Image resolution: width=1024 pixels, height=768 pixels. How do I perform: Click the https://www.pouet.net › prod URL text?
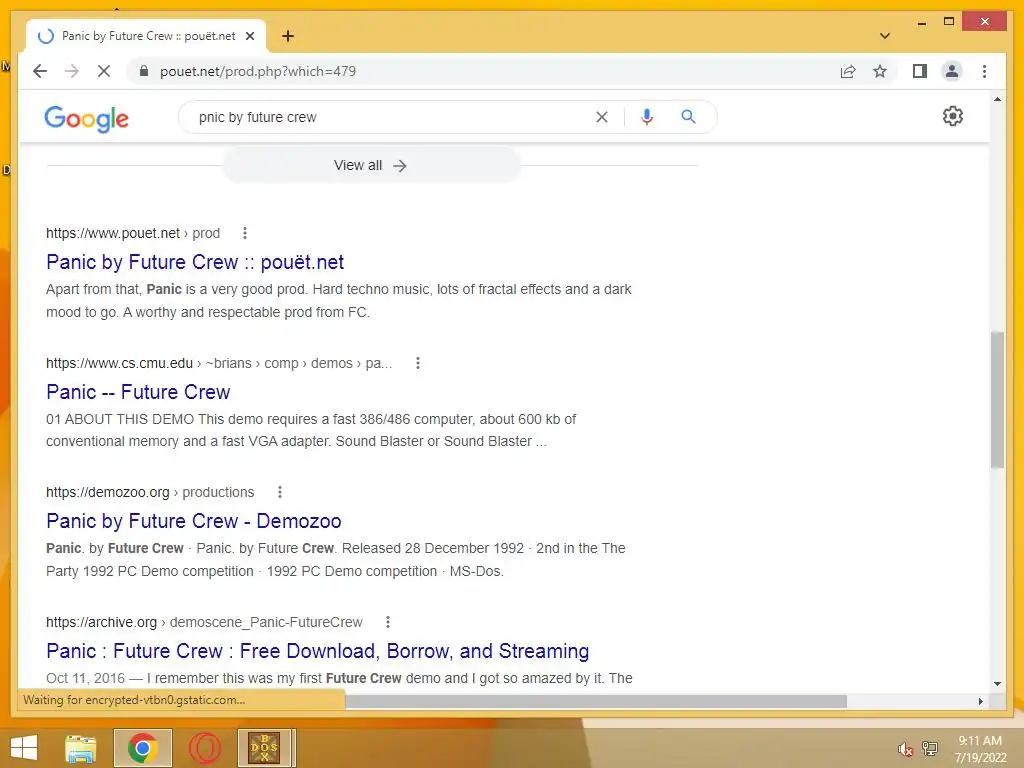tap(133, 233)
